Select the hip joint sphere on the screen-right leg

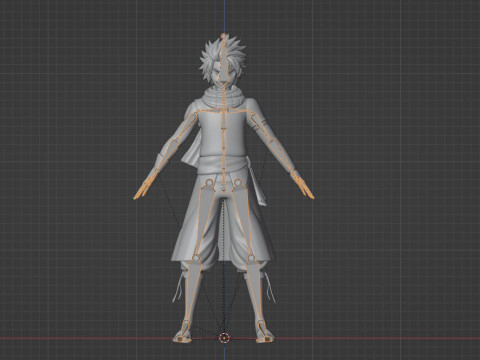[x=239, y=183]
